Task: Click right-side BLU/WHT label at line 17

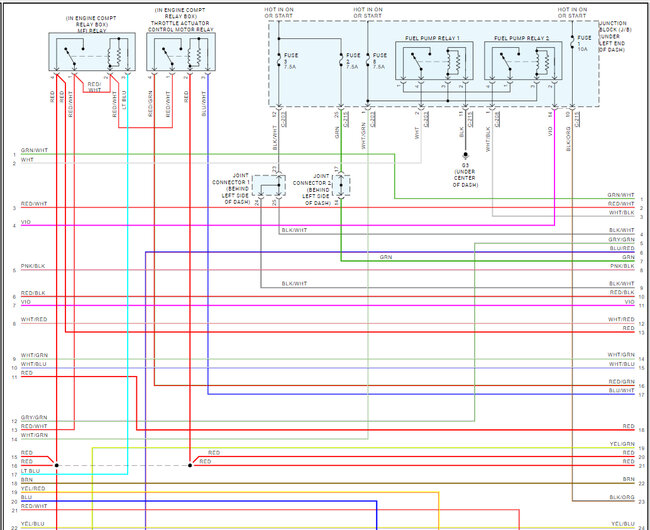Action: pos(622,391)
